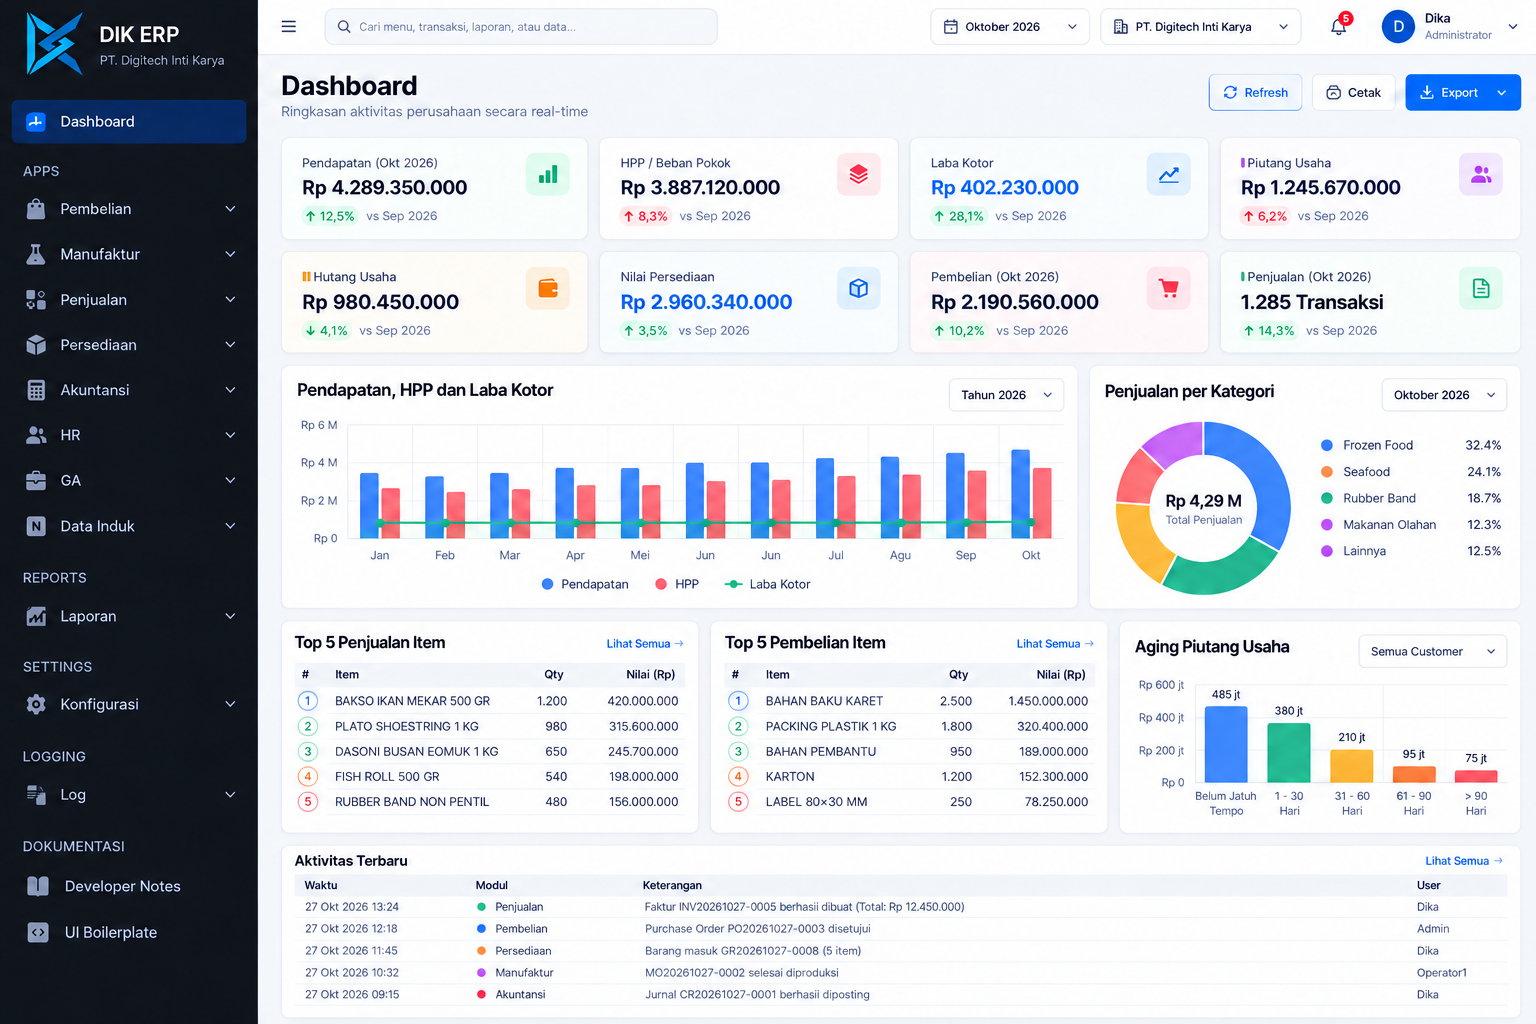1536x1024 pixels.
Task: Click the Nilai Persediaan box icon
Action: click(859, 288)
